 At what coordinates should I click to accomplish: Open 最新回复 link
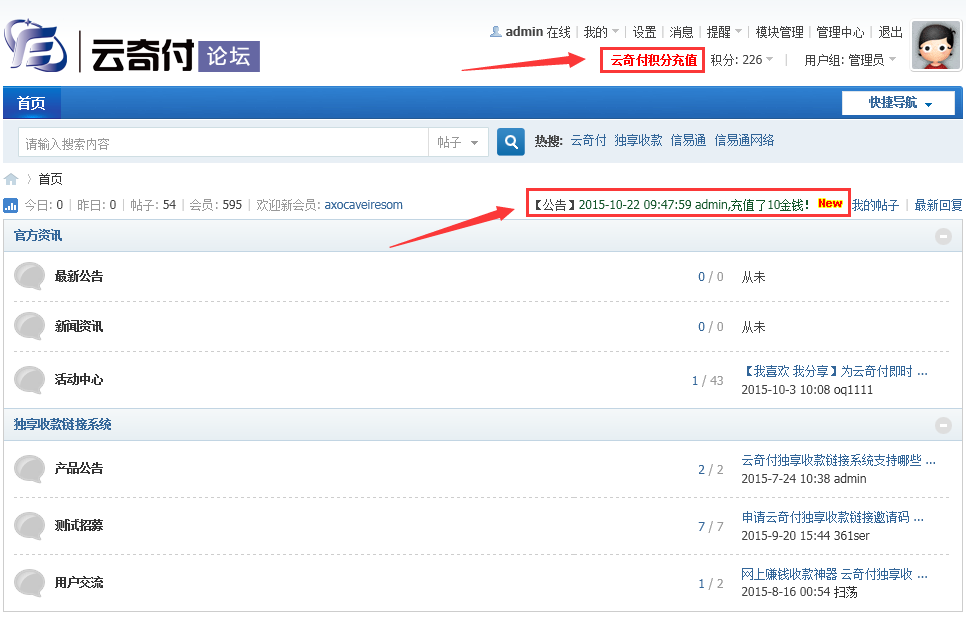pos(938,205)
